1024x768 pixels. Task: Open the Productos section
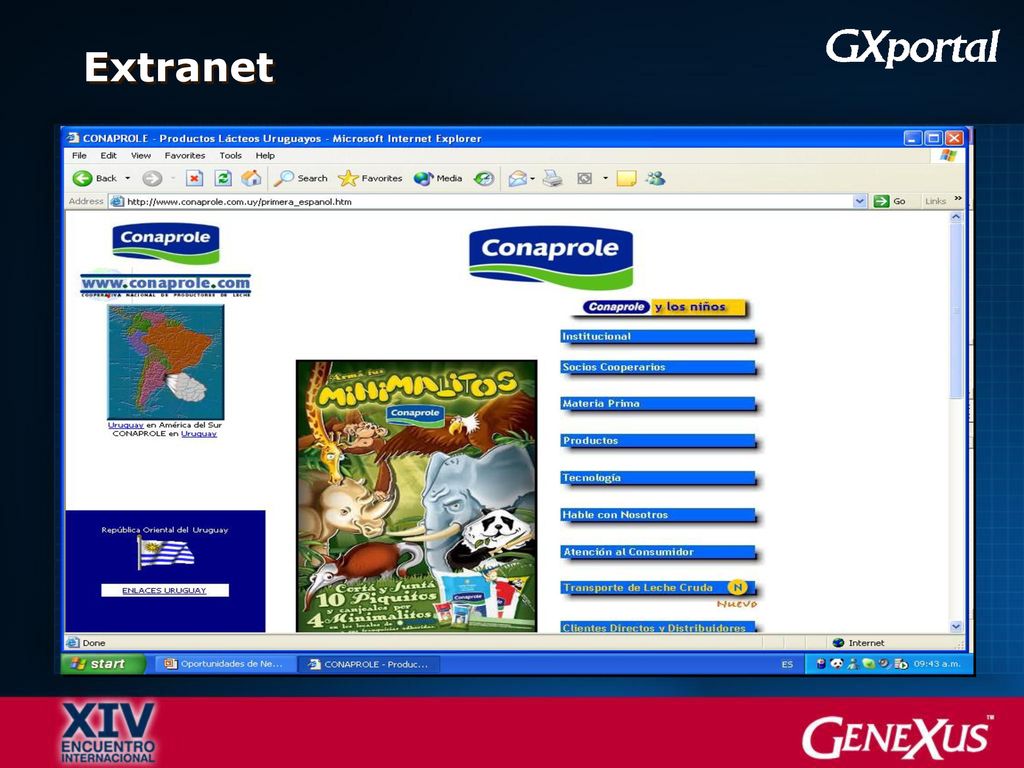(x=658, y=441)
